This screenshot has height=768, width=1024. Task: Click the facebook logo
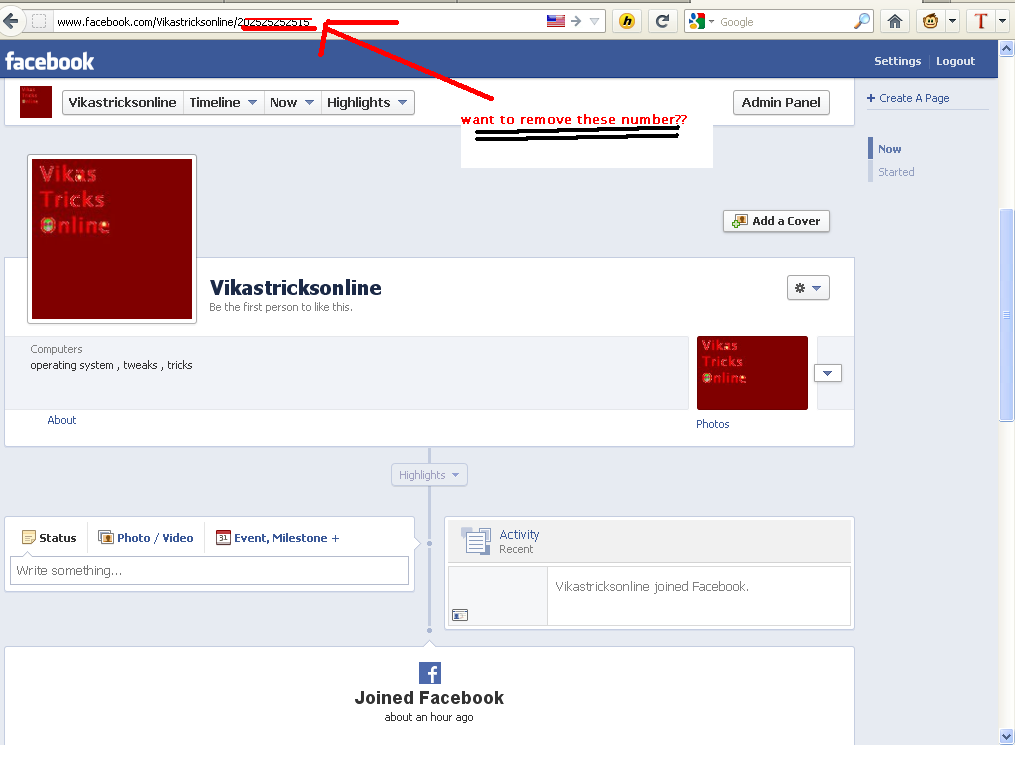pos(49,60)
